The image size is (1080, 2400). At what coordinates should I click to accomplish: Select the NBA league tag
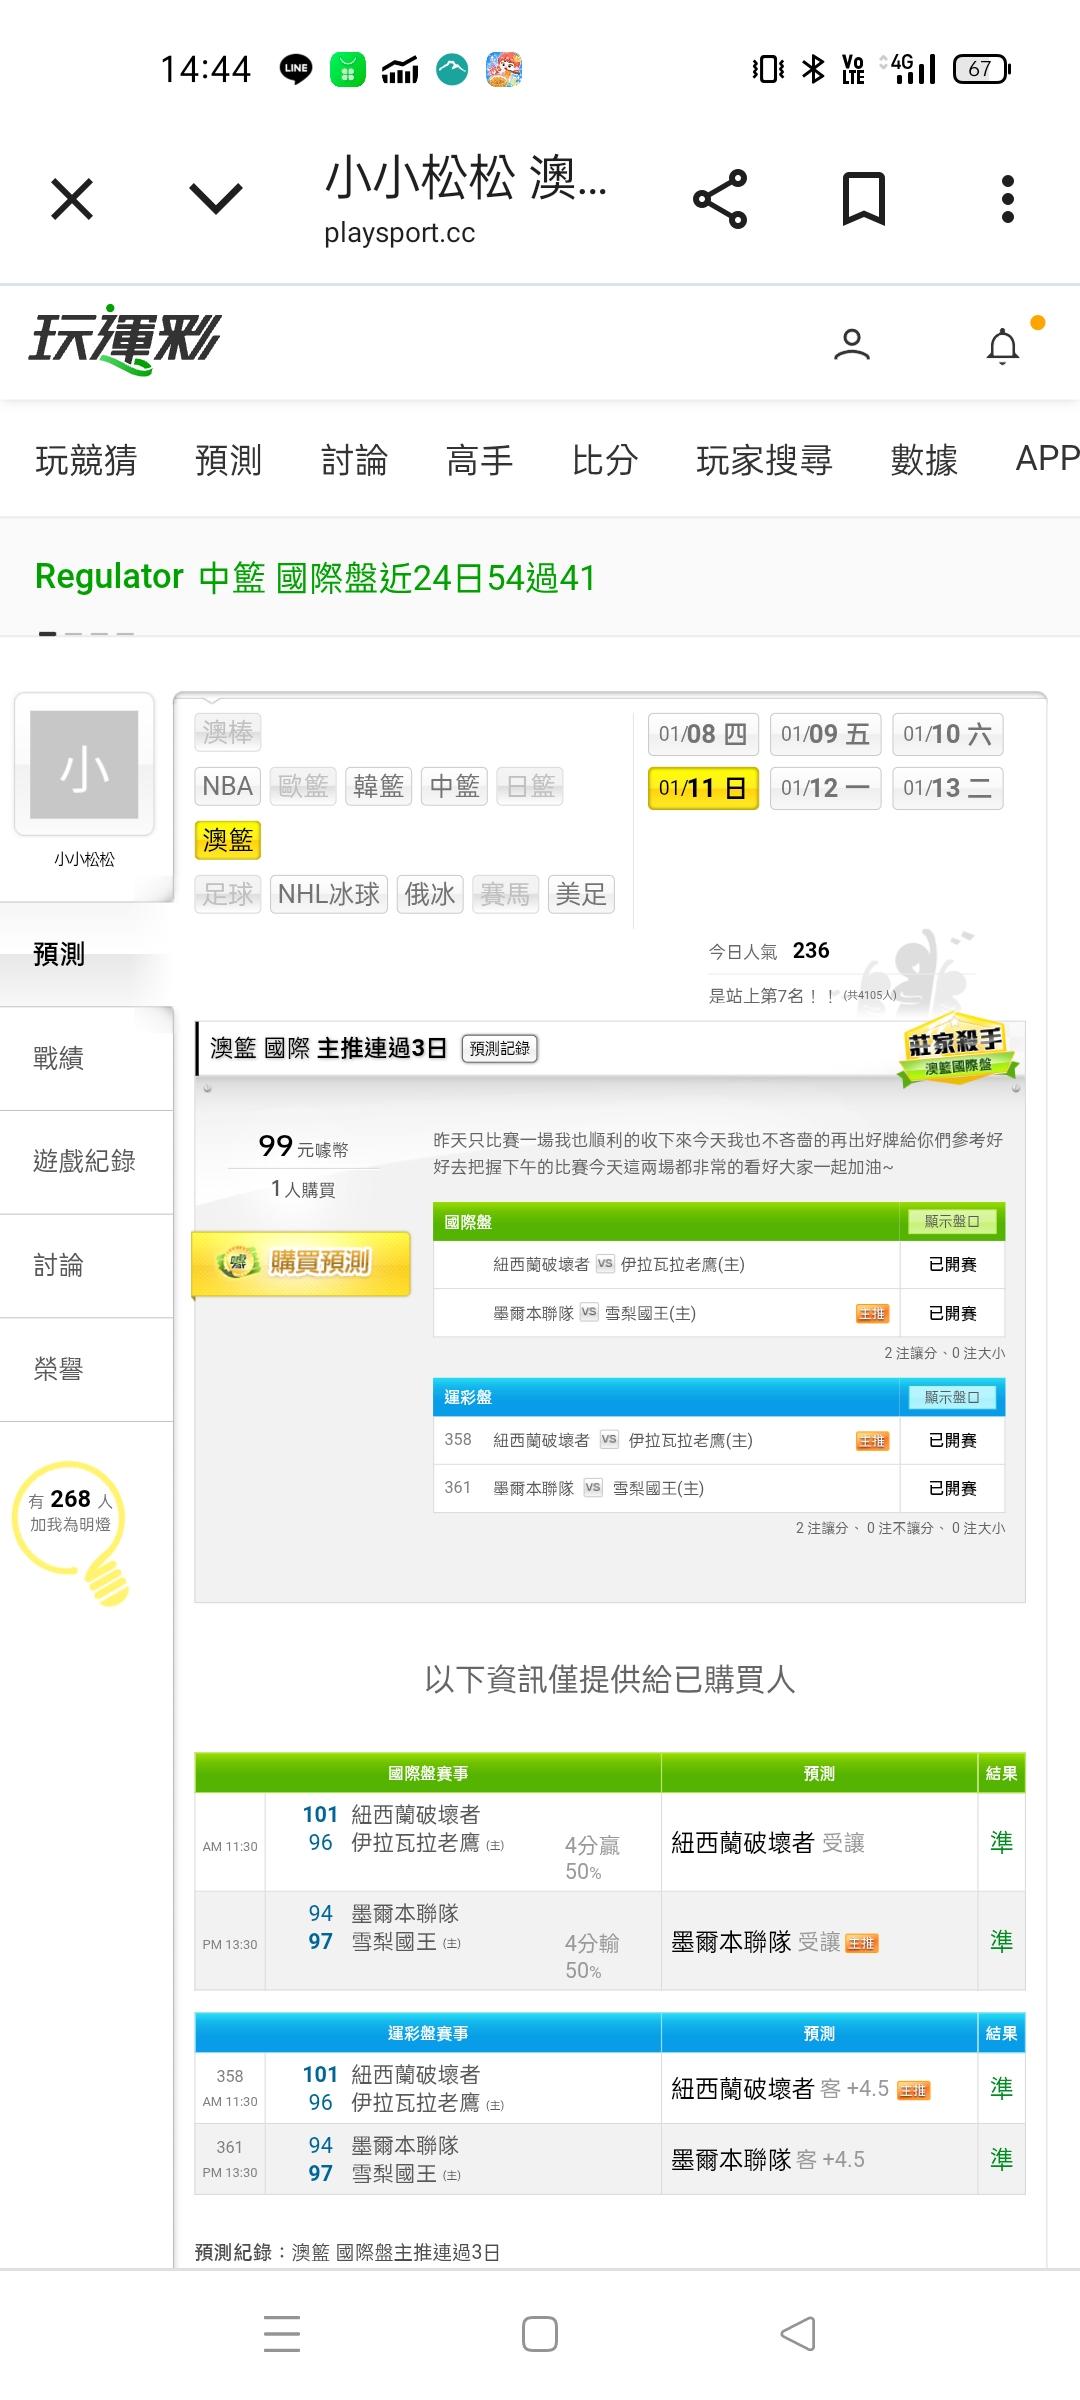click(227, 786)
